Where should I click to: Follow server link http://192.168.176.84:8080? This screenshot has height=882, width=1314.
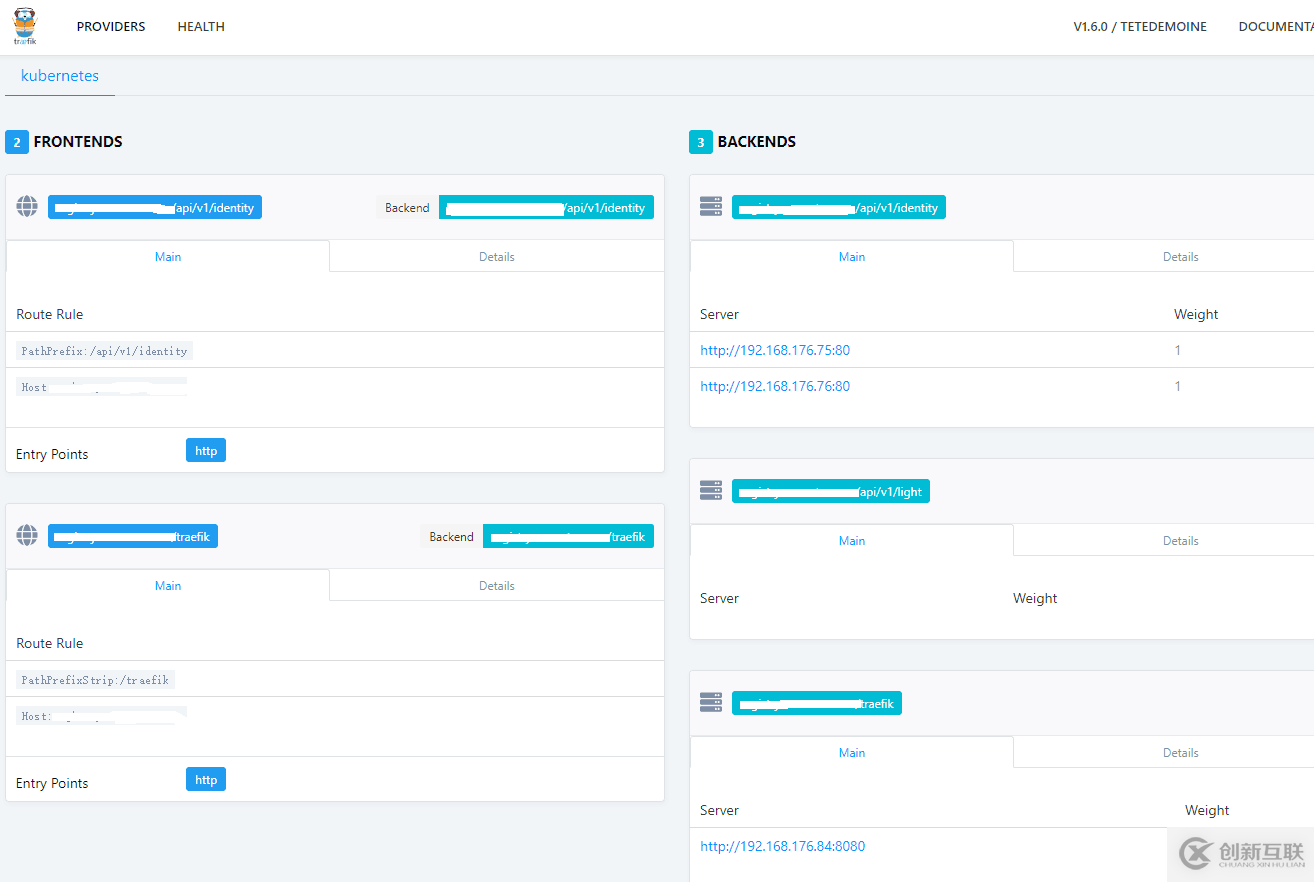pos(783,846)
